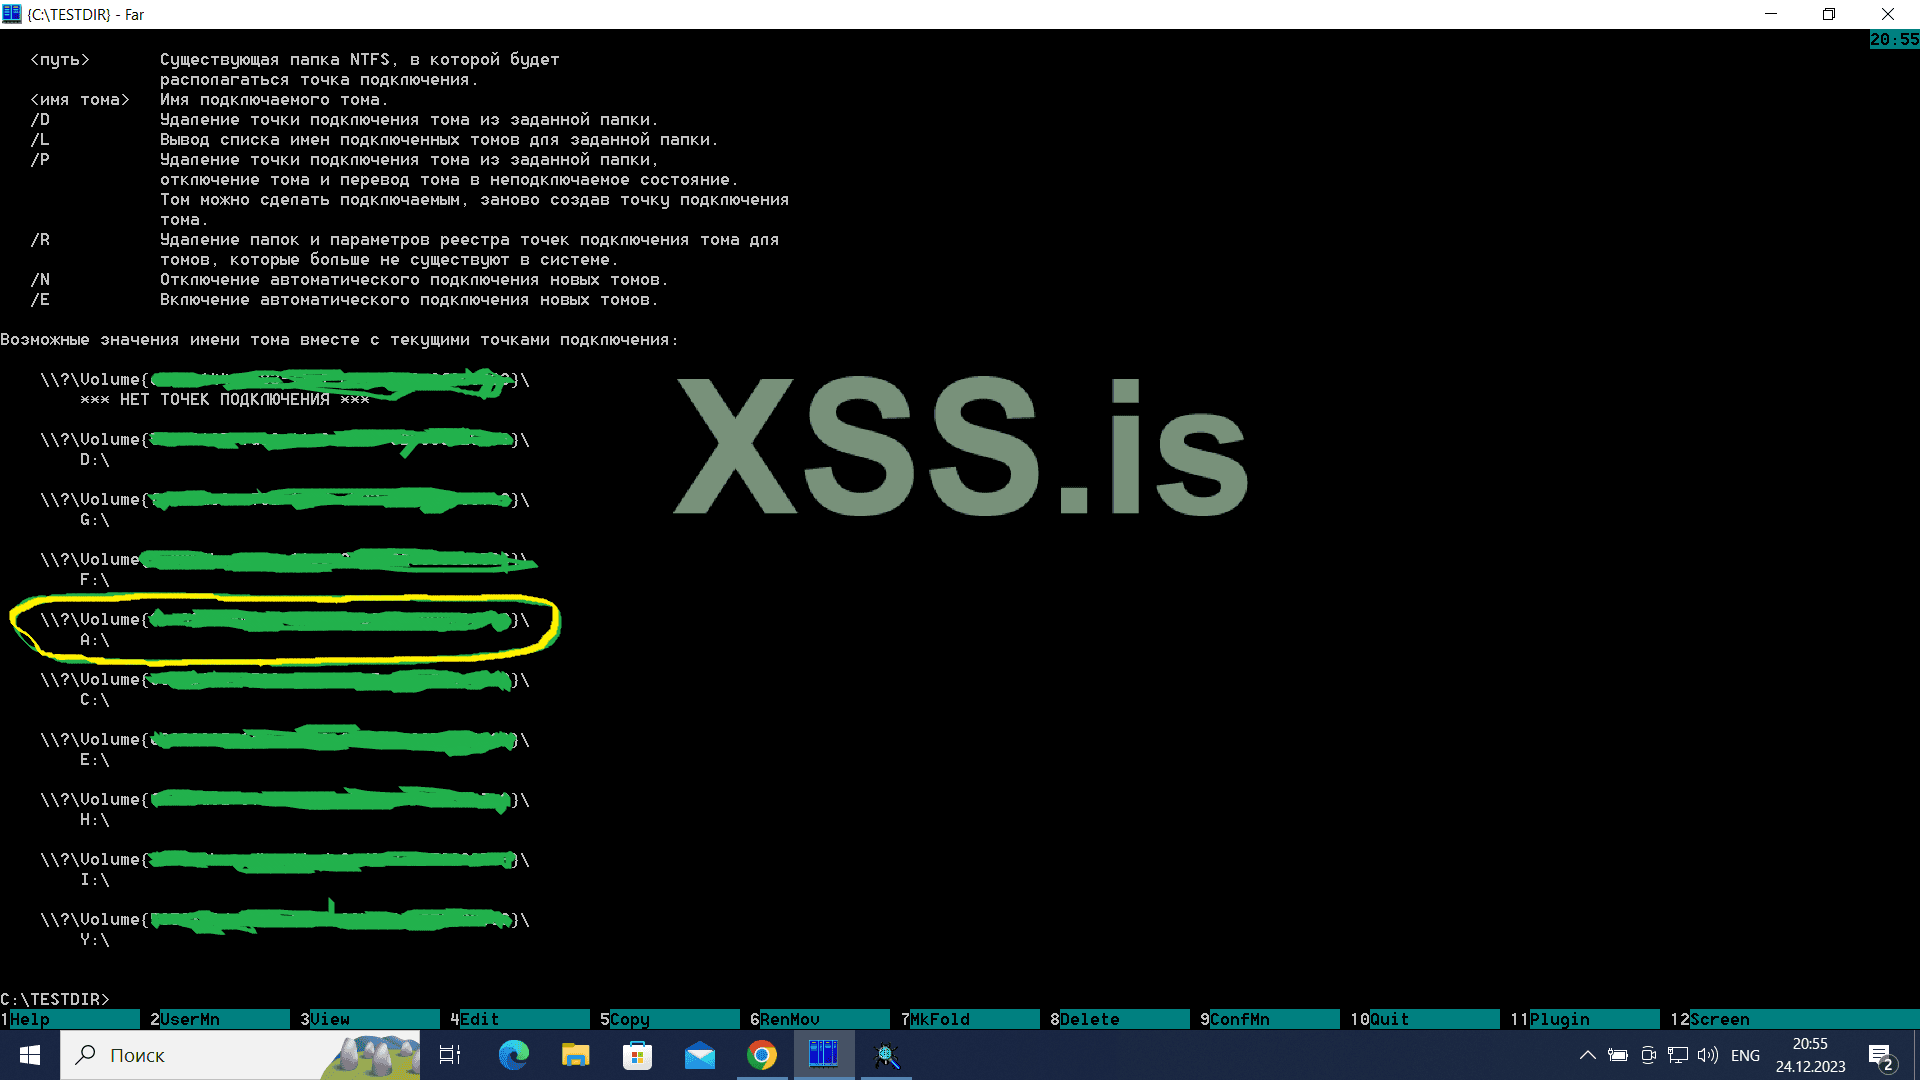Expand the hidden system tray icons chevron
Image resolution: width=1920 pixels, height=1080 pixels.
[x=1587, y=1055]
